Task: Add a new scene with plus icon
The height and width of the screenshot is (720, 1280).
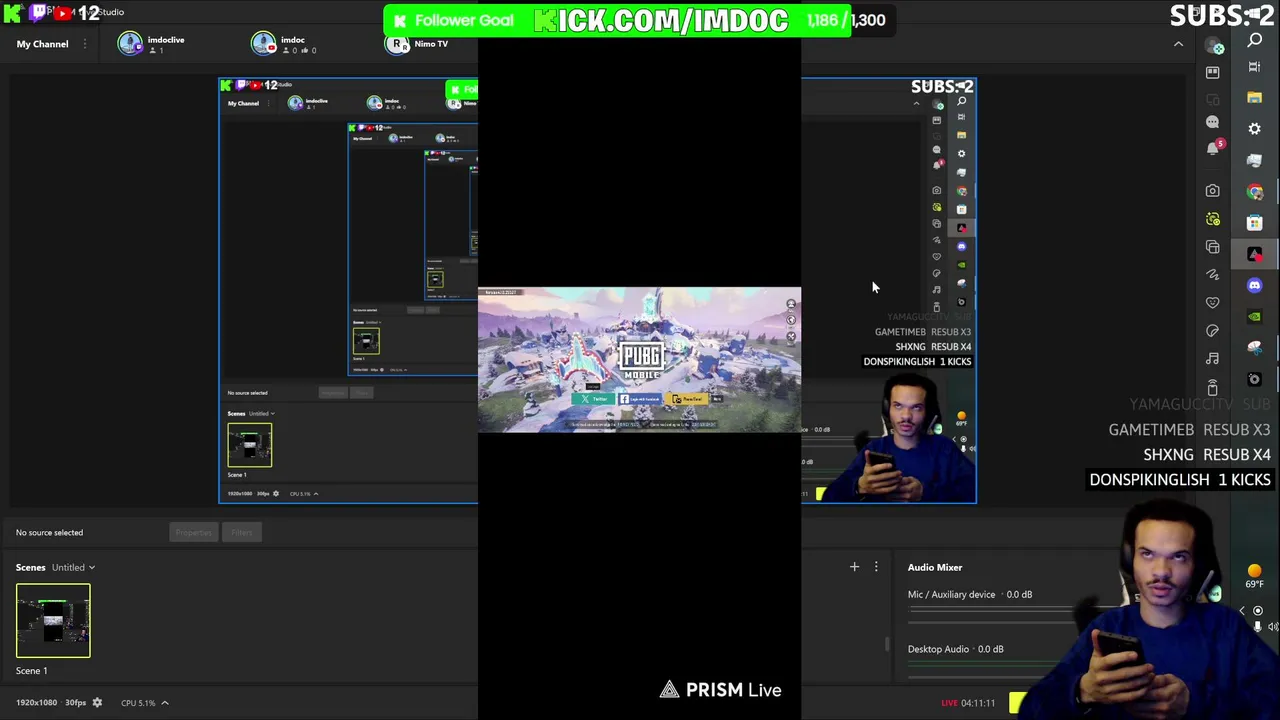Action: point(854,567)
